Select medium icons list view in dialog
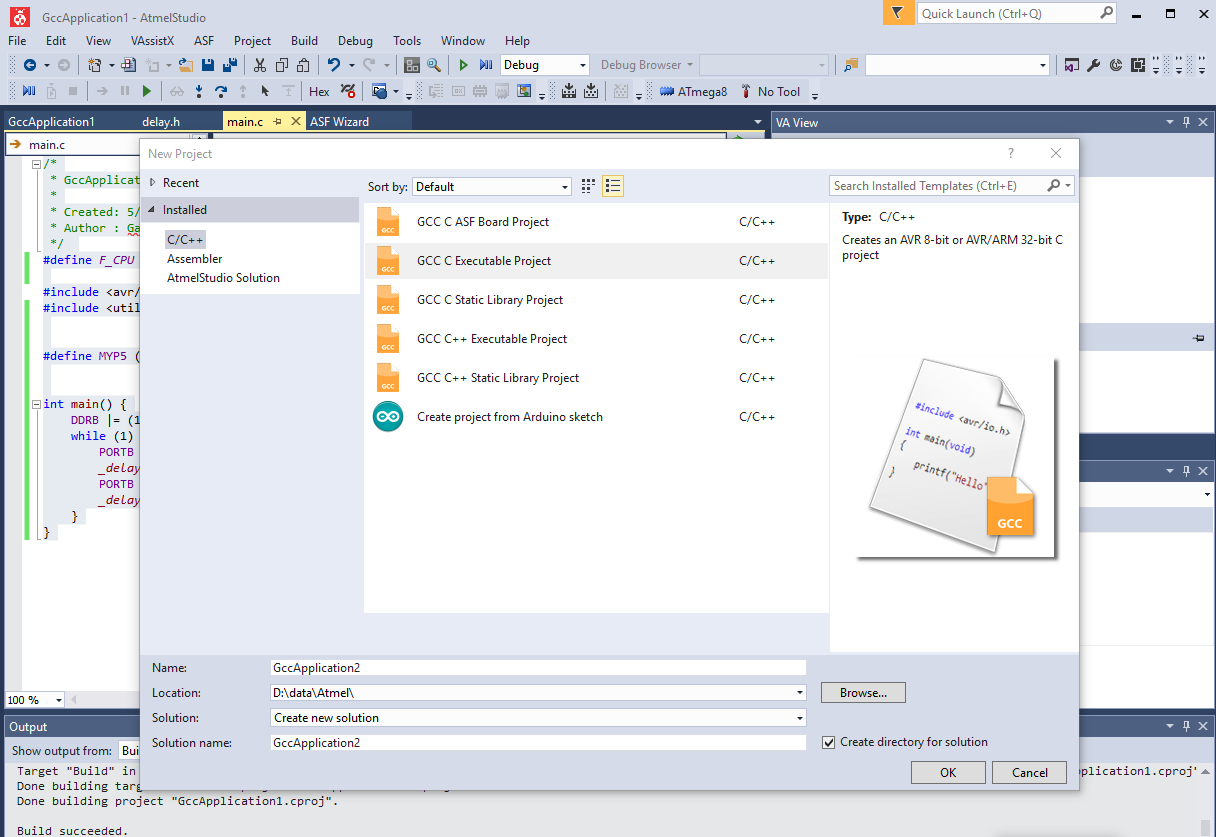Image resolution: width=1216 pixels, height=837 pixels. [x=613, y=186]
